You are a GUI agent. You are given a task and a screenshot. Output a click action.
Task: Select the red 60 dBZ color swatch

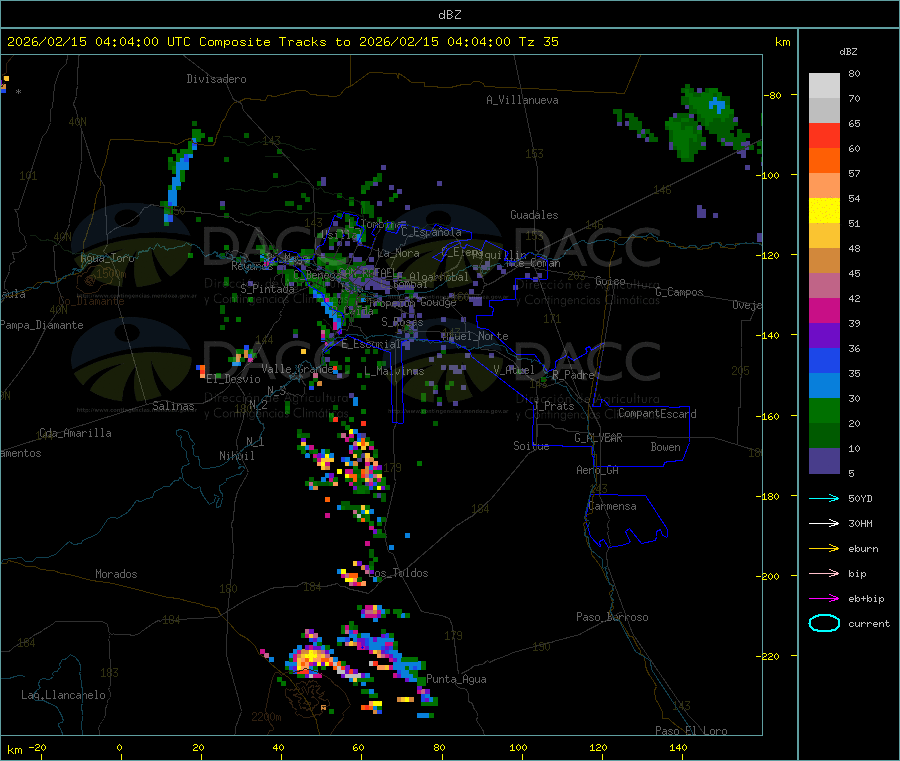pos(824,135)
